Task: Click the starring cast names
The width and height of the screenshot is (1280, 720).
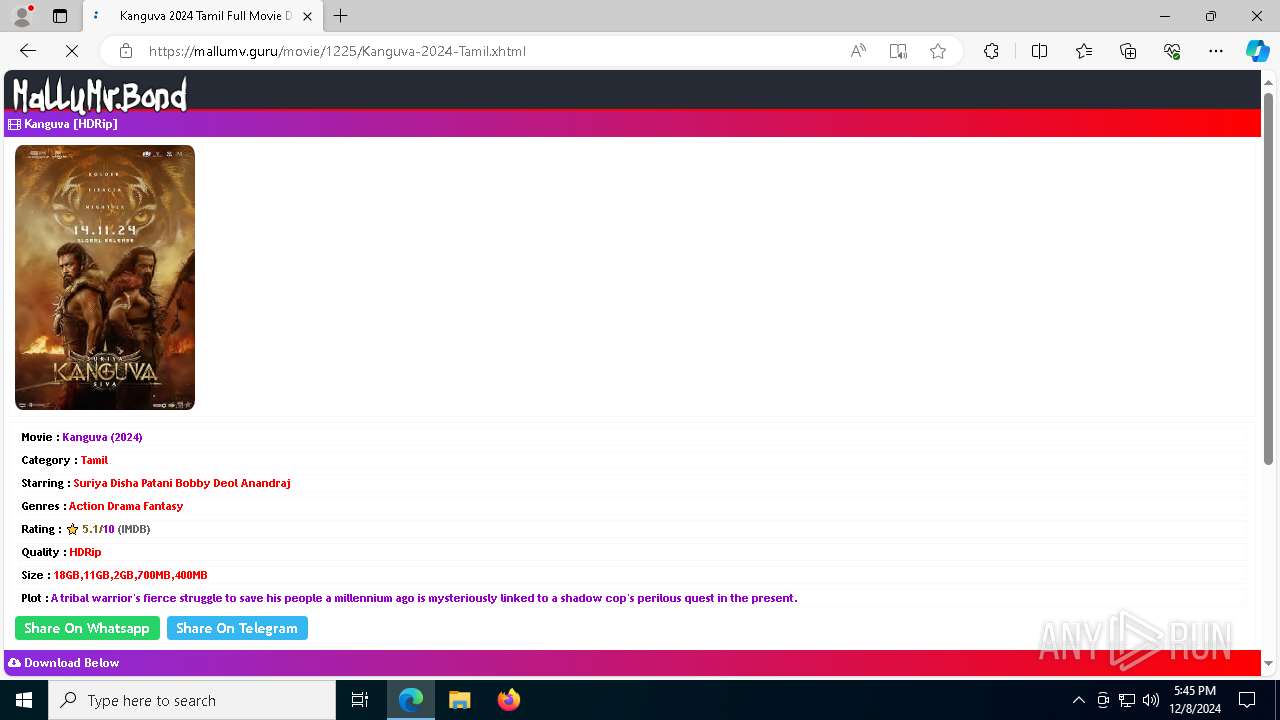Action: point(182,483)
